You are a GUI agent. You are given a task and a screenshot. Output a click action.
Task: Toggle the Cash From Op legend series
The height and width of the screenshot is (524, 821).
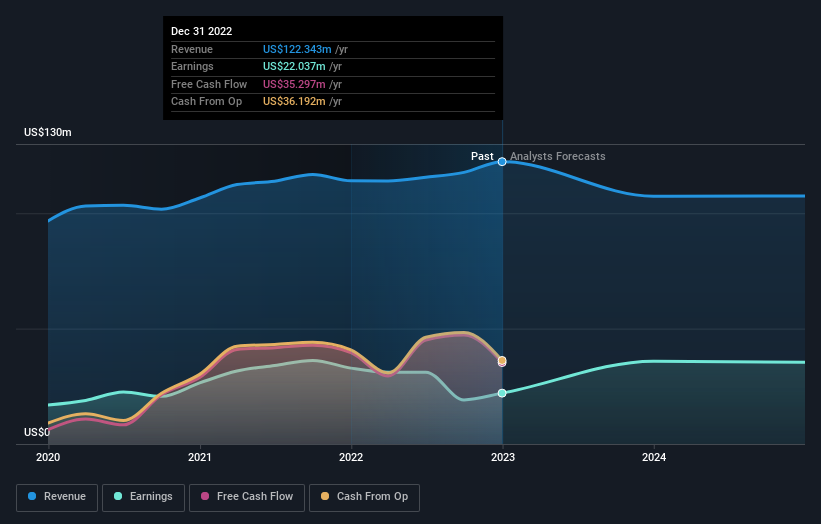[x=364, y=497]
